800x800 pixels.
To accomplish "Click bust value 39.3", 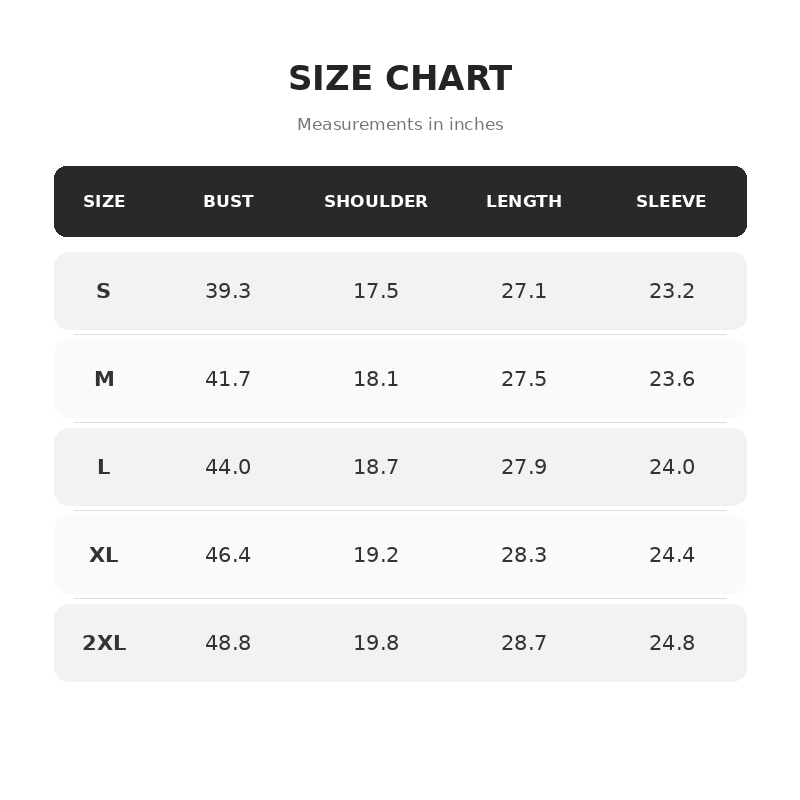I will pos(228,291).
